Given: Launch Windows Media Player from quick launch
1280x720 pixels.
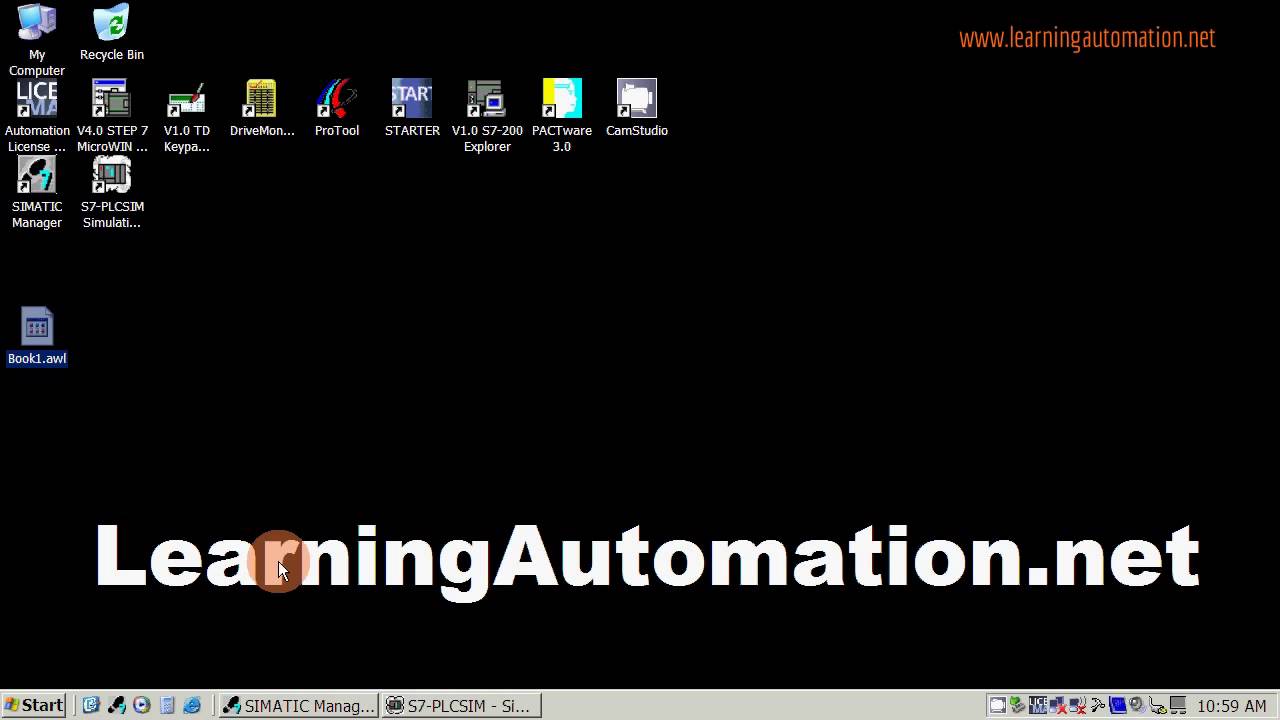Looking at the screenshot, I should tap(141, 705).
